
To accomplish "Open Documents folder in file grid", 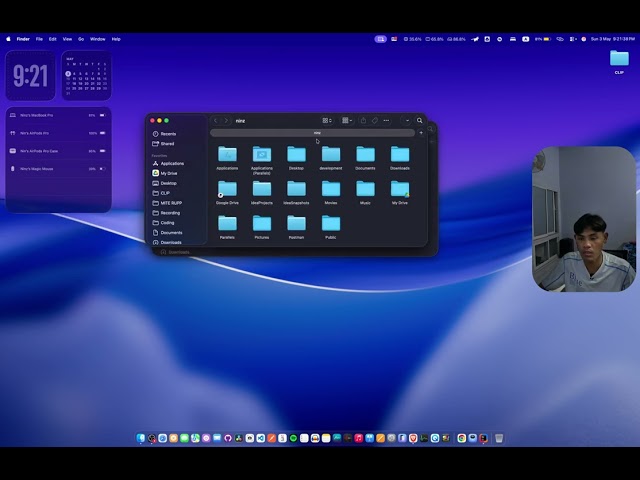I will pyautogui.click(x=365, y=158).
